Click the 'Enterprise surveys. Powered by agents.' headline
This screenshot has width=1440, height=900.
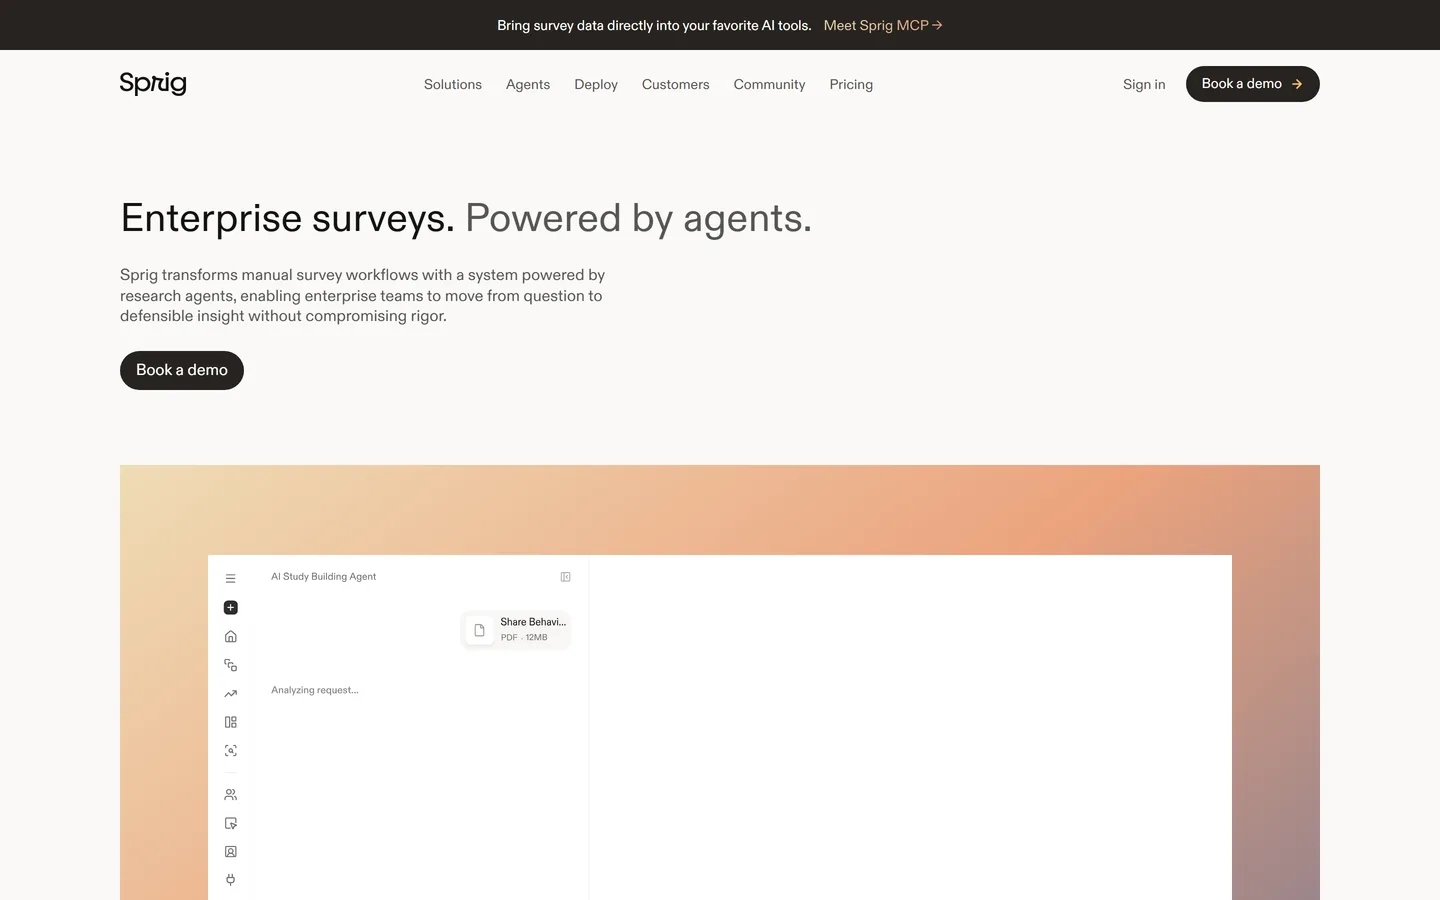pyautogui.click(x=466, y=218)
